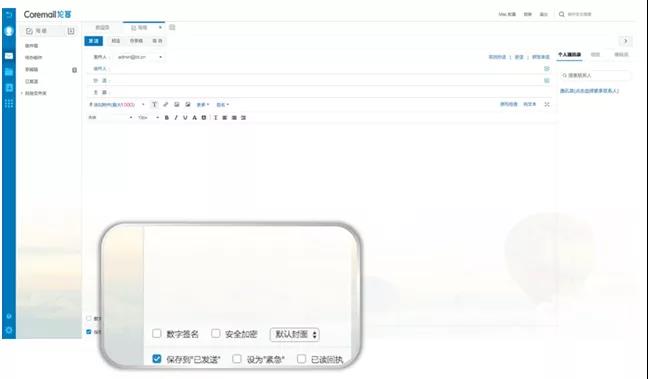The height and width of the screenshot is (379, 648).
Task: Toggle italic formatting in editor toolbar
Action: click(176, 118)
